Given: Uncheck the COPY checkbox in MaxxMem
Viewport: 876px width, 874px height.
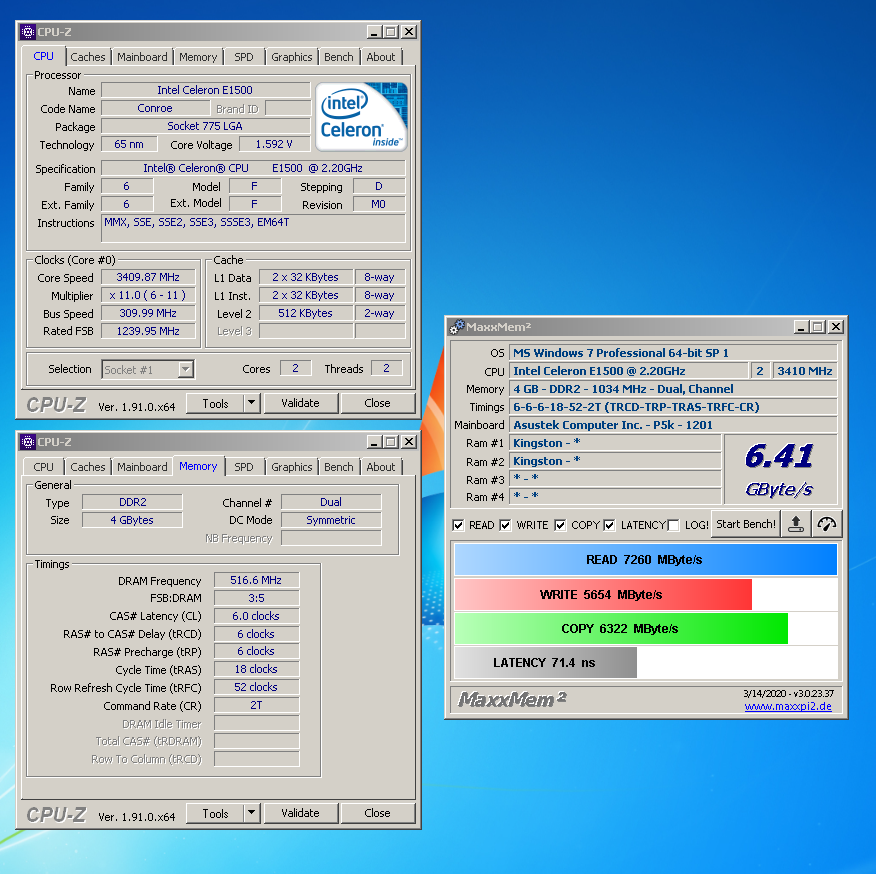Looking at the screenshot, I should click(560, 525).
